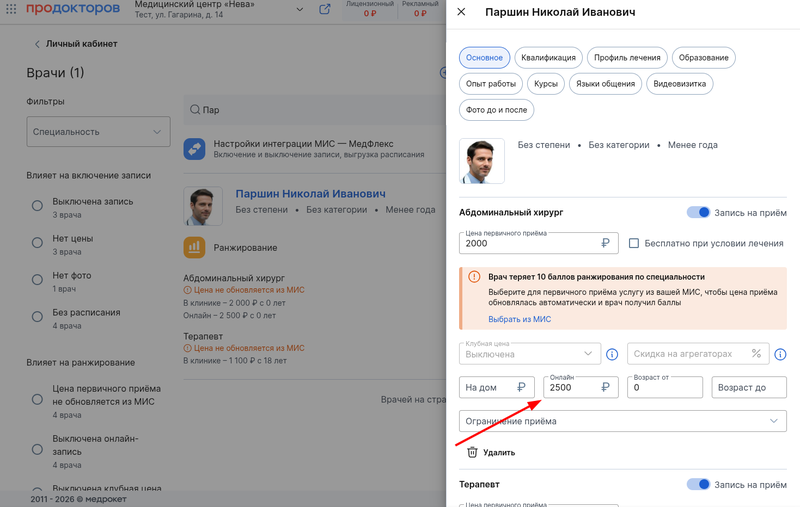The width and height of the screenshot is (800, 507).
Task: Open Паршин Николай Иванович link in list
Action: click(310, 194)
